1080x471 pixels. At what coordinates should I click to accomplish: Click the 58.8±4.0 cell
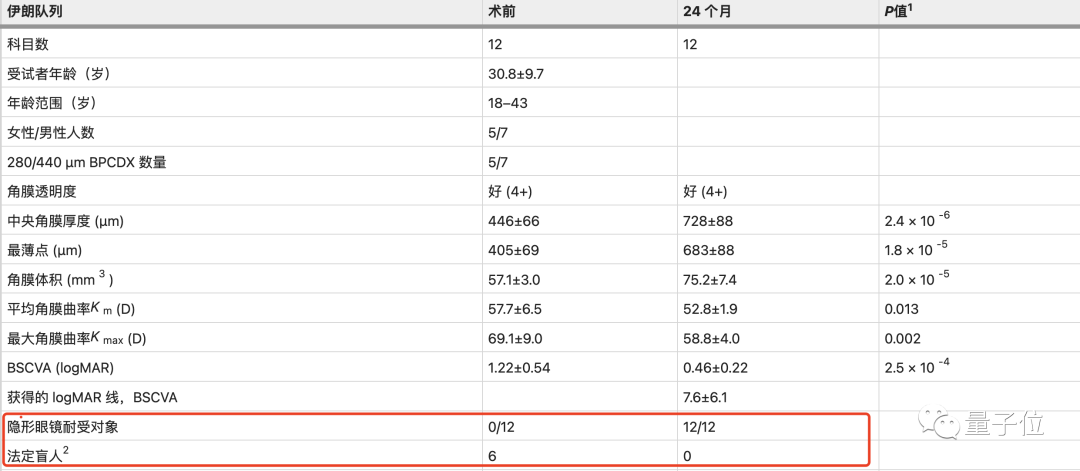(711, 339)
